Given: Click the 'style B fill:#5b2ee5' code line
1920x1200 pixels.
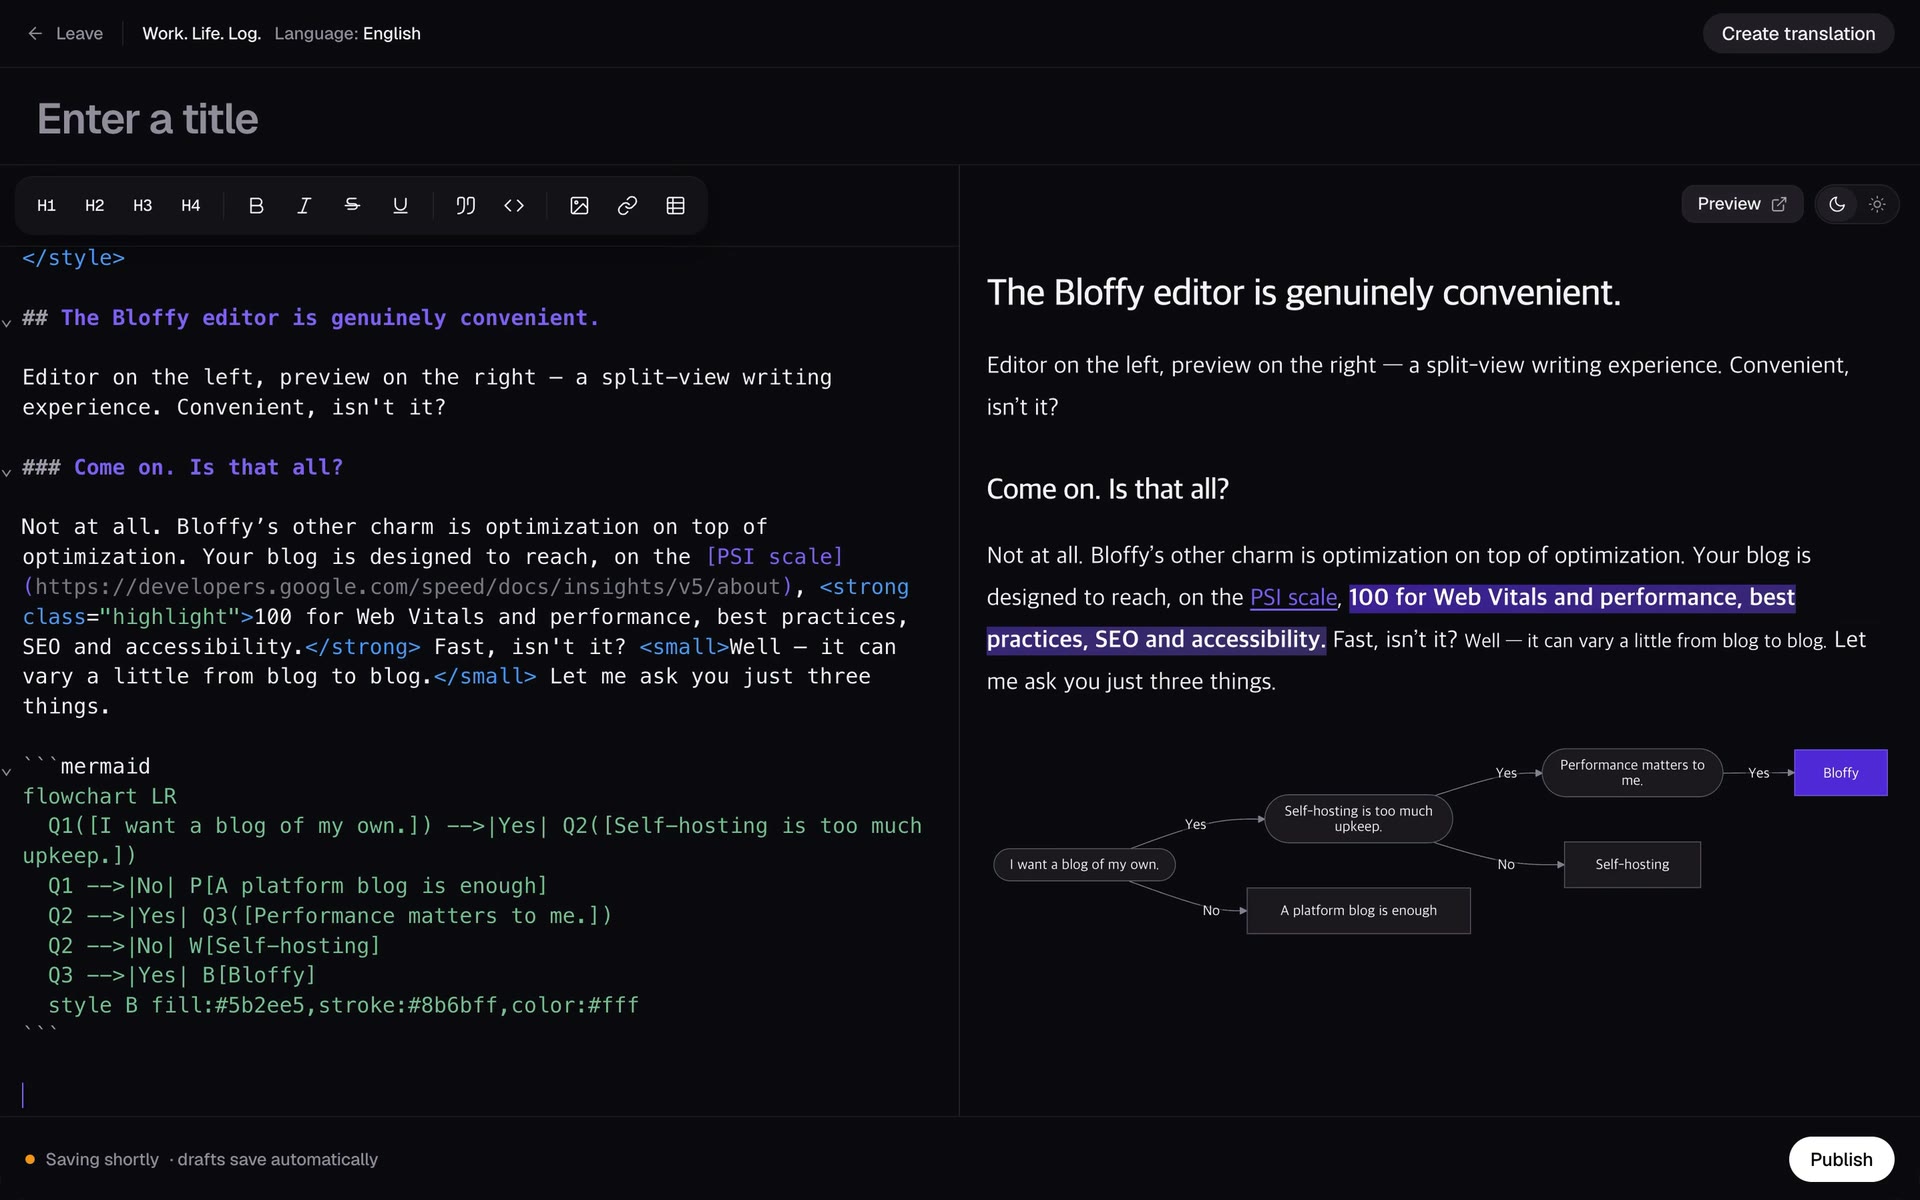Looking at the screenshot, I should (343, 1005).
